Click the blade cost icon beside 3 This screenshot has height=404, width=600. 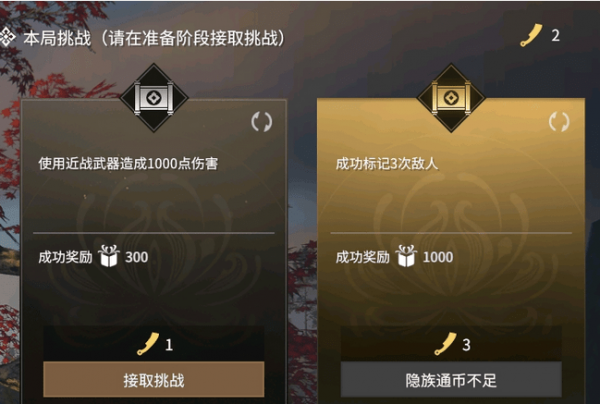click(x=445, y=344)
